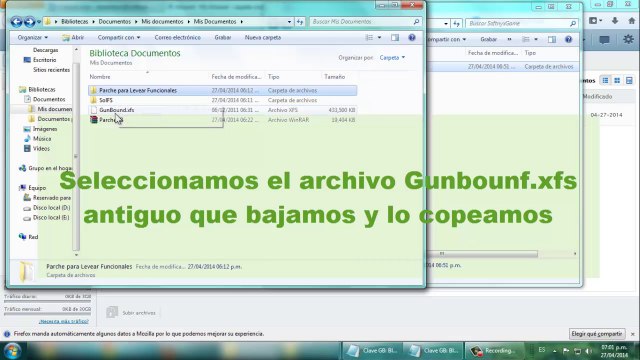640x360 pixels.
Task: Sort by Tamaño column header
Action: [x=335, y=77]
